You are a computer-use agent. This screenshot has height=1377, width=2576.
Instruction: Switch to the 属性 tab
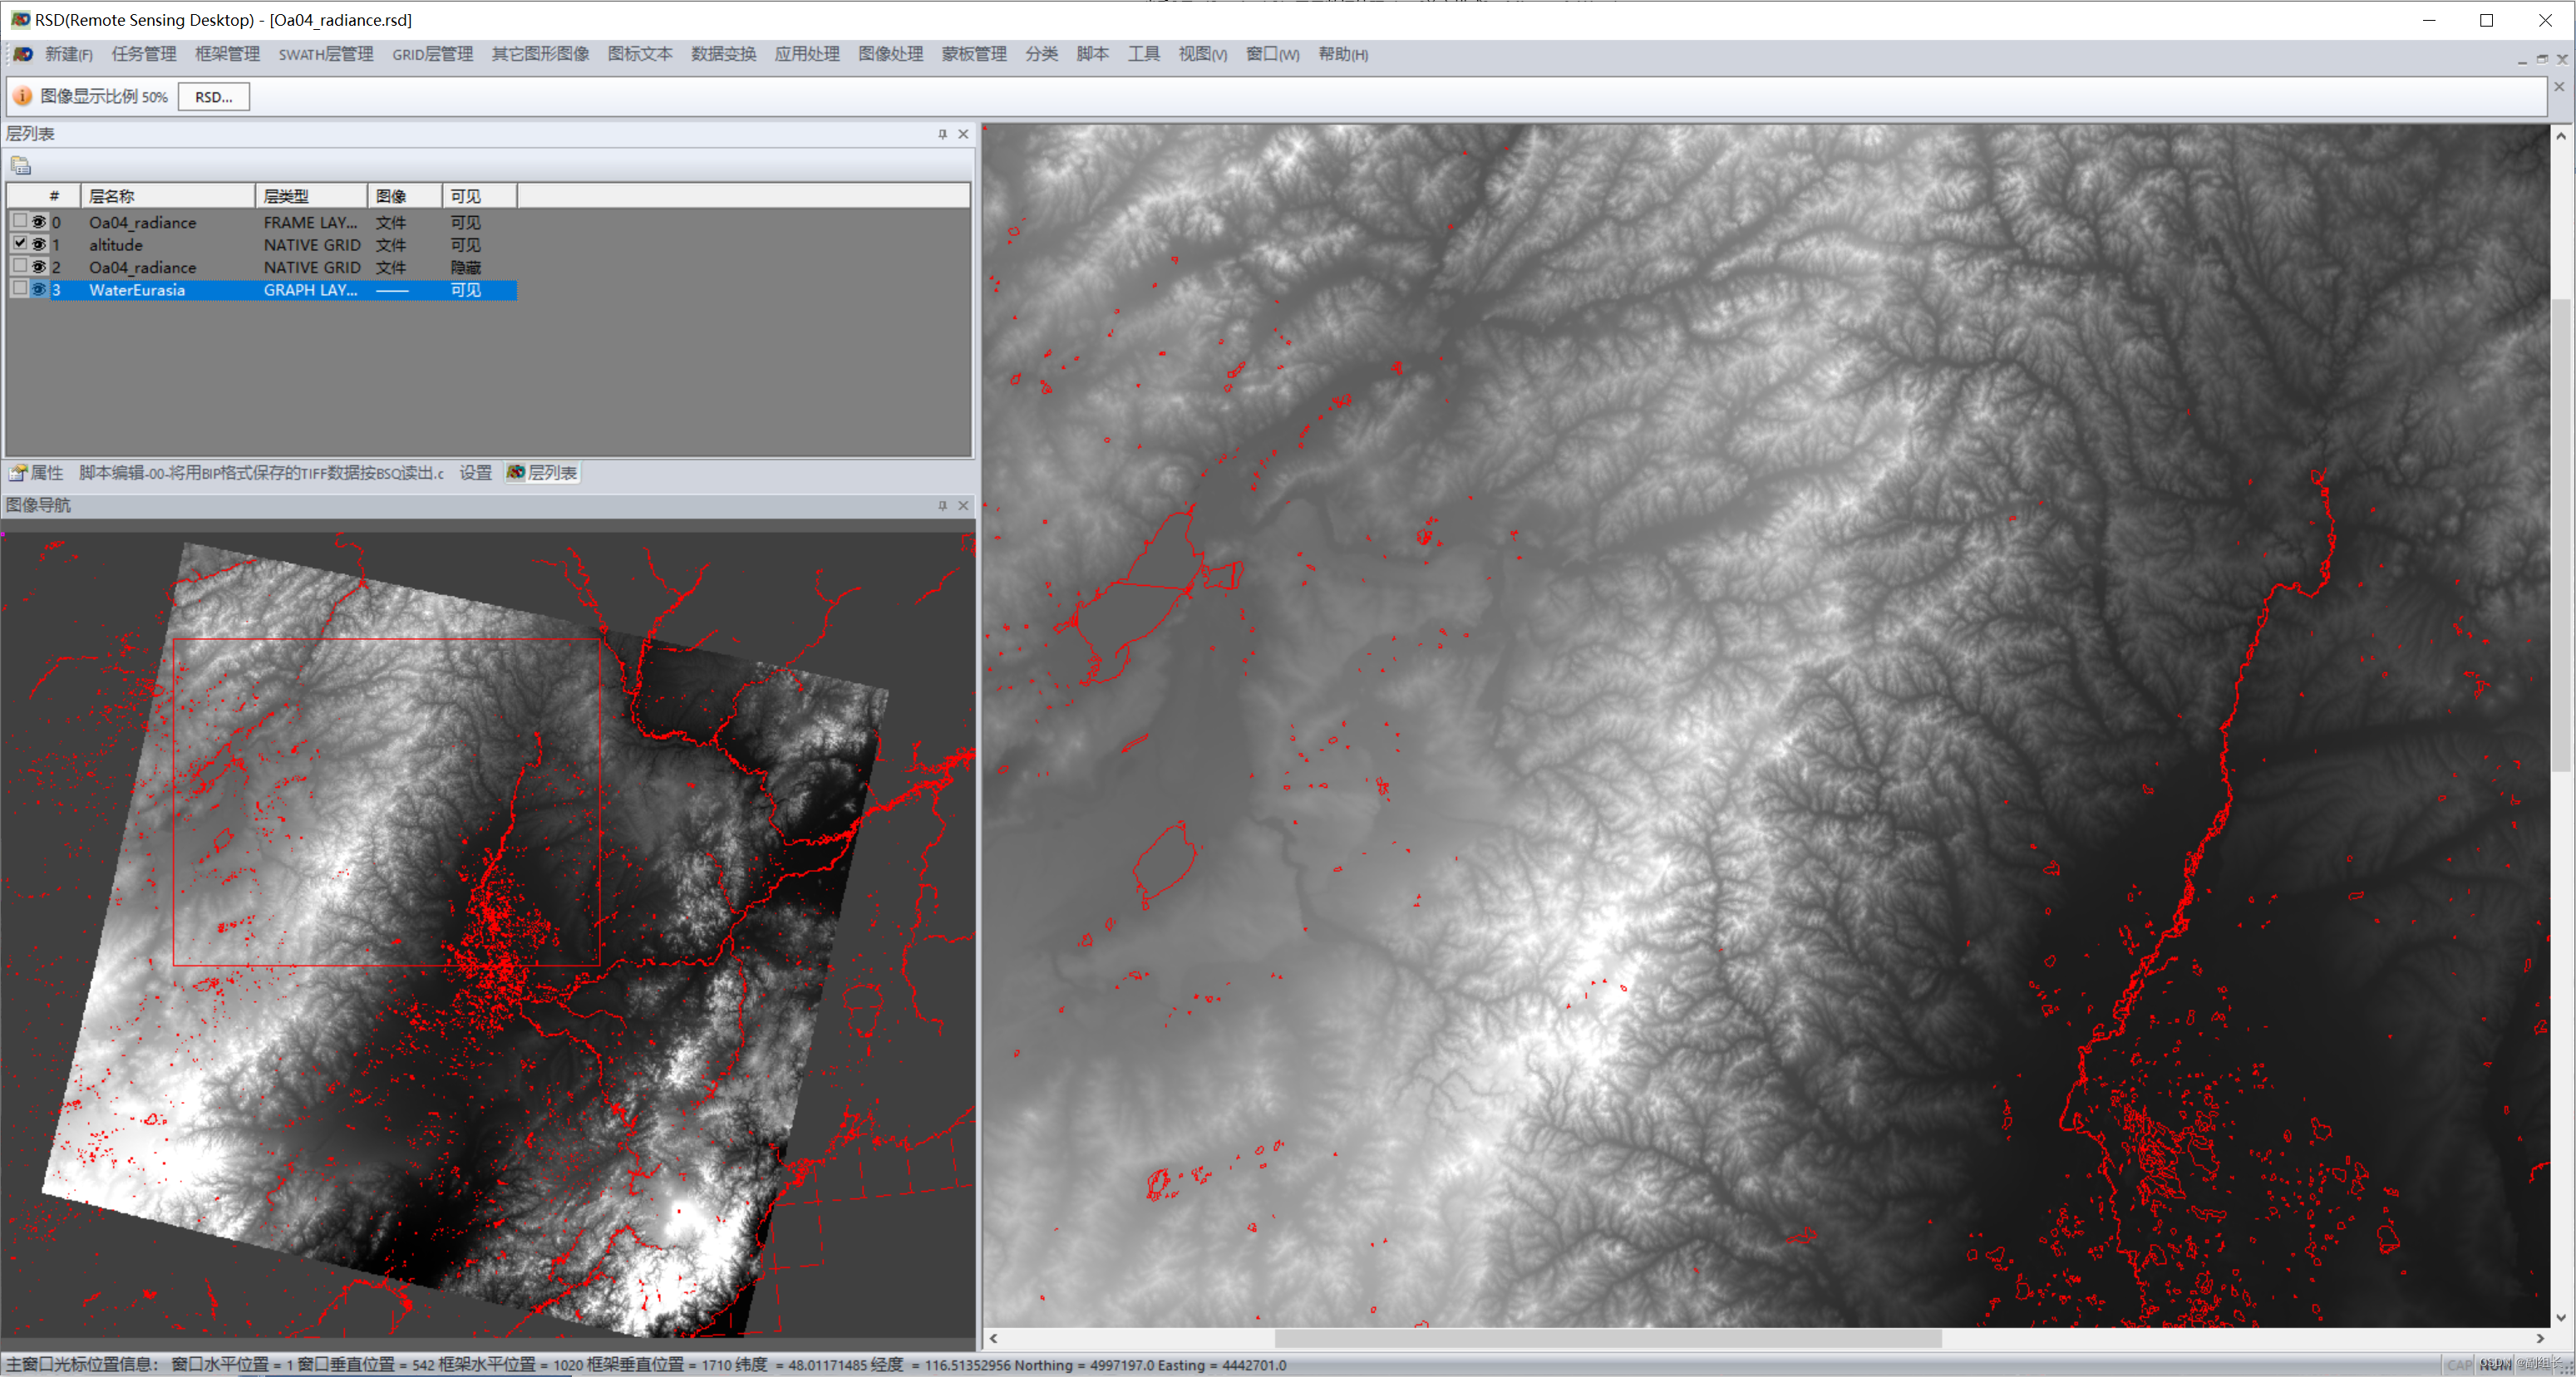coord(37,473)
